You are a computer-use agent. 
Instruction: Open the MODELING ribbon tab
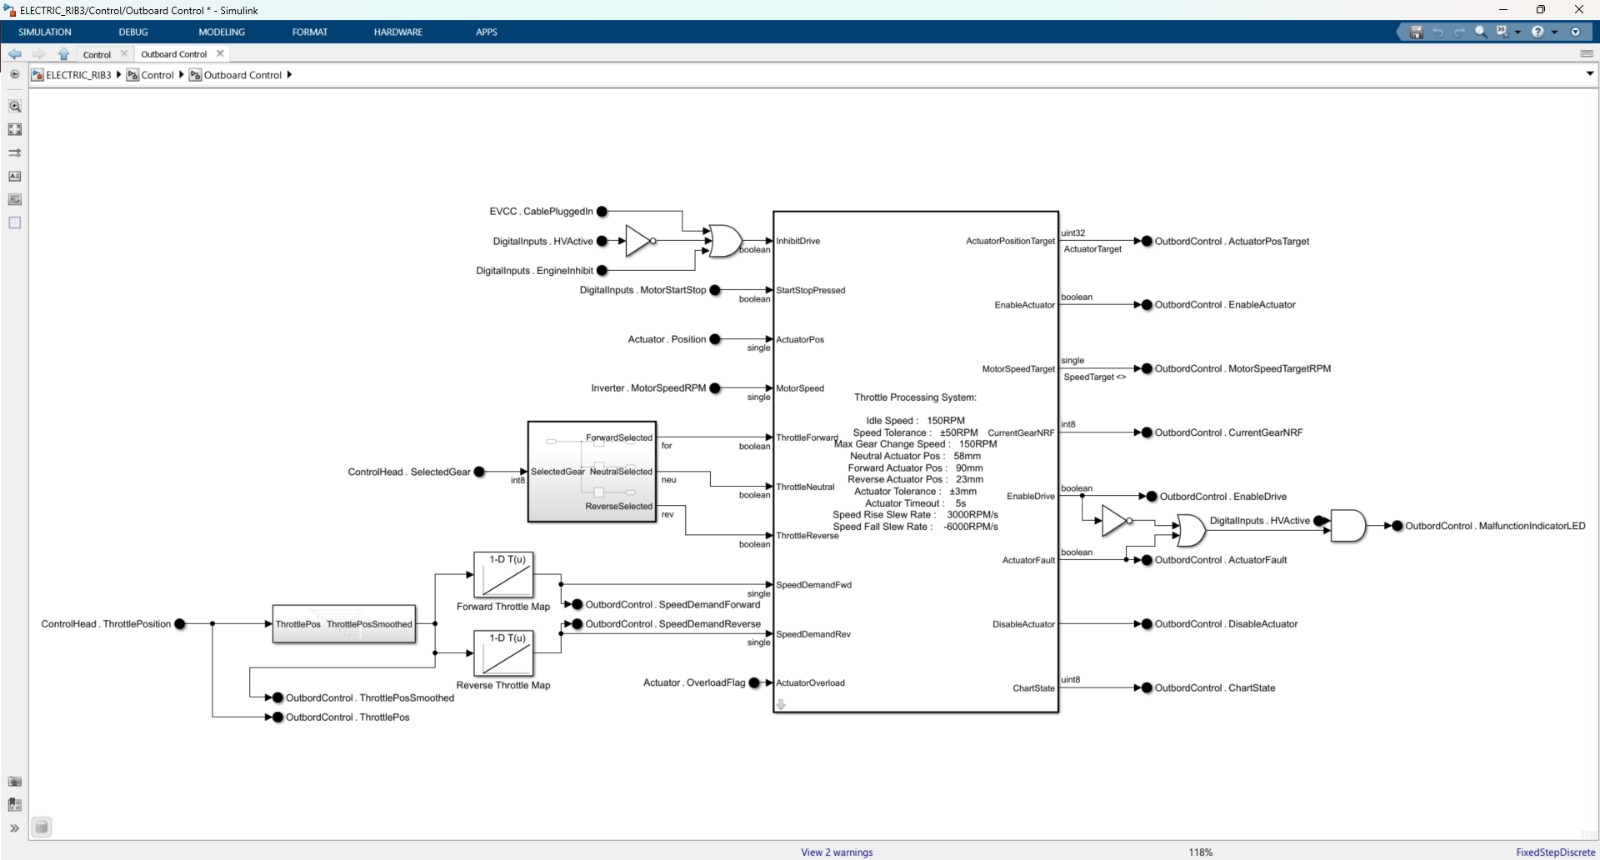(221, 32)
